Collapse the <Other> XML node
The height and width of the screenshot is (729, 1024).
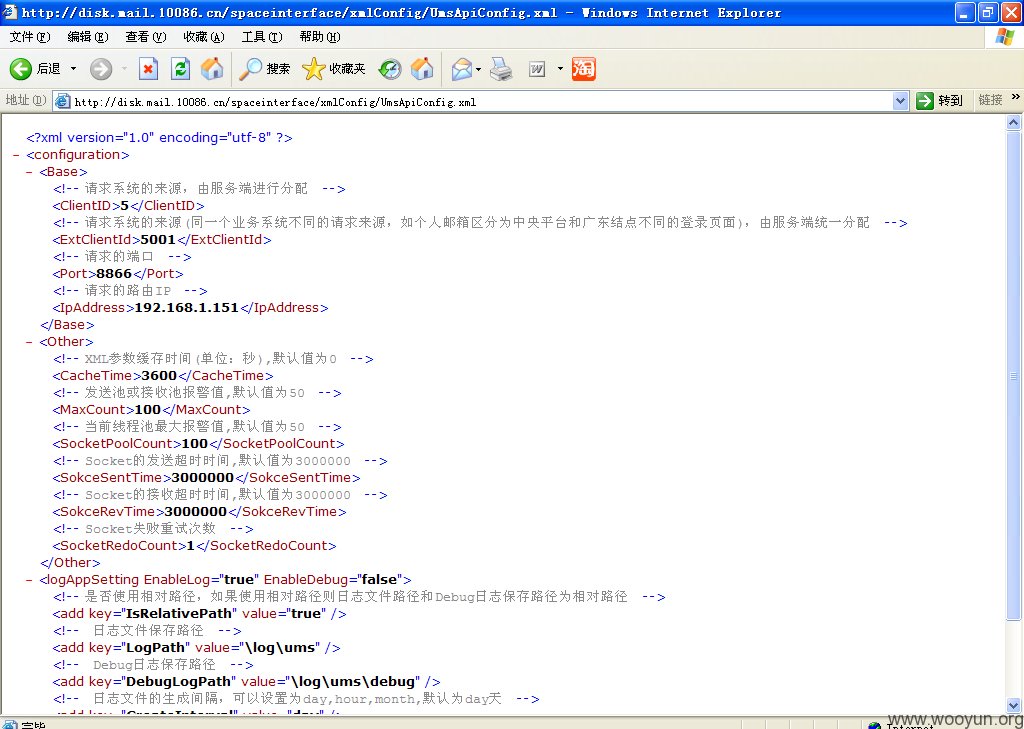pyautogui.click(x=29, y=342)
